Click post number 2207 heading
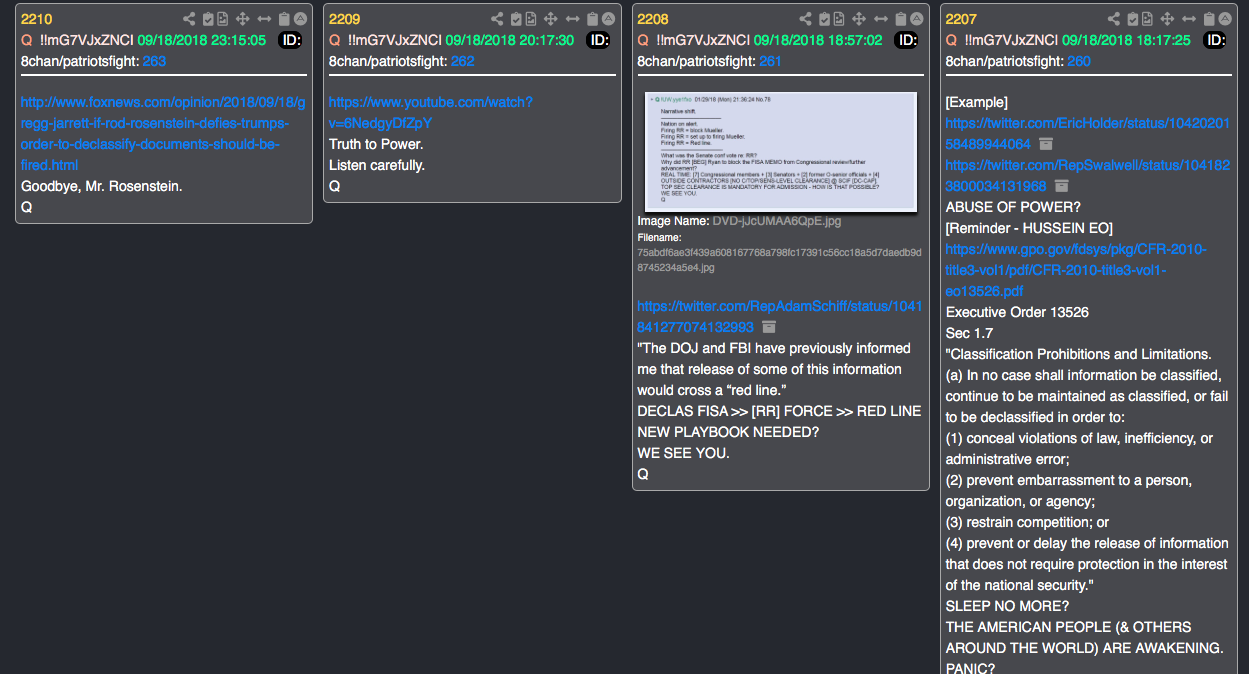The image size is (1249, 674). tap(961, 19)
